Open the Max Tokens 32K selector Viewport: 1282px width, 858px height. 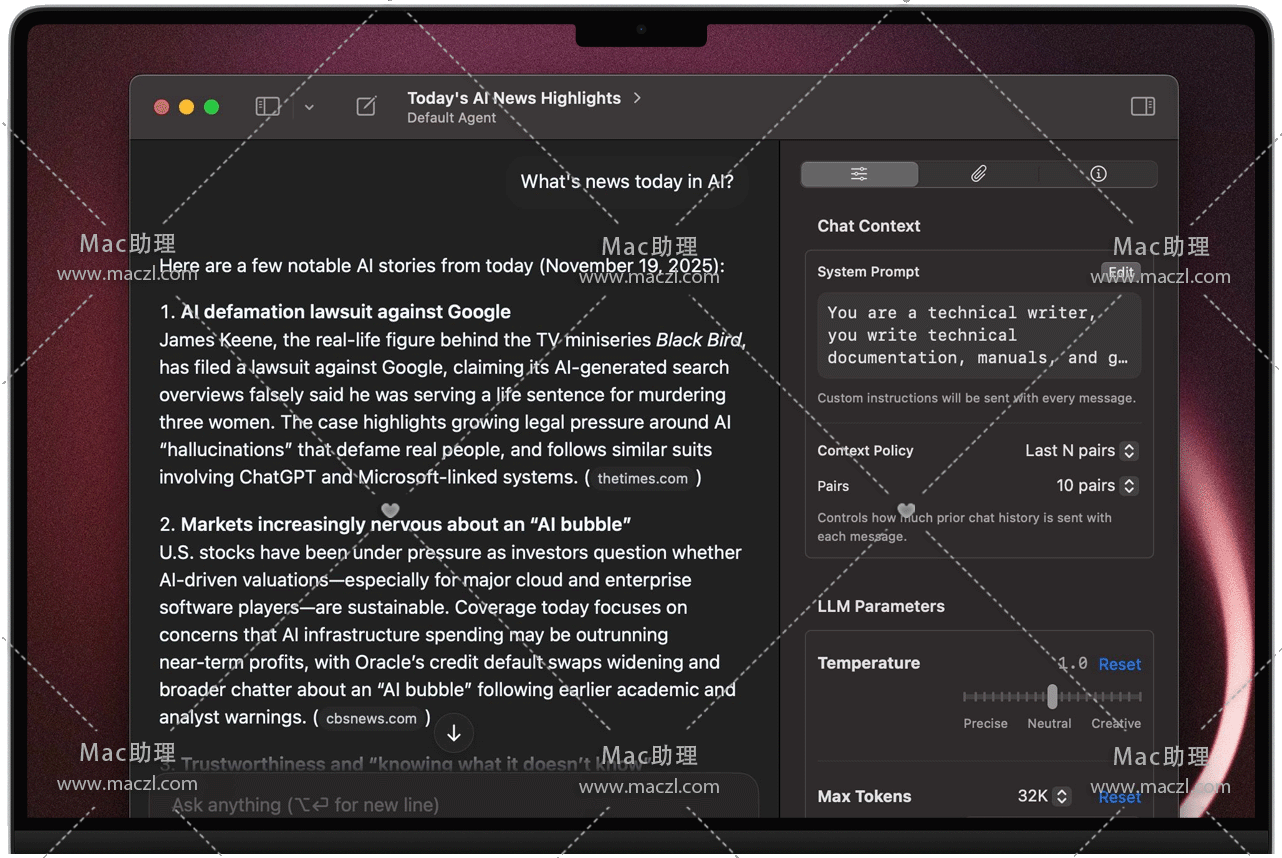(x=1043, y=797)
